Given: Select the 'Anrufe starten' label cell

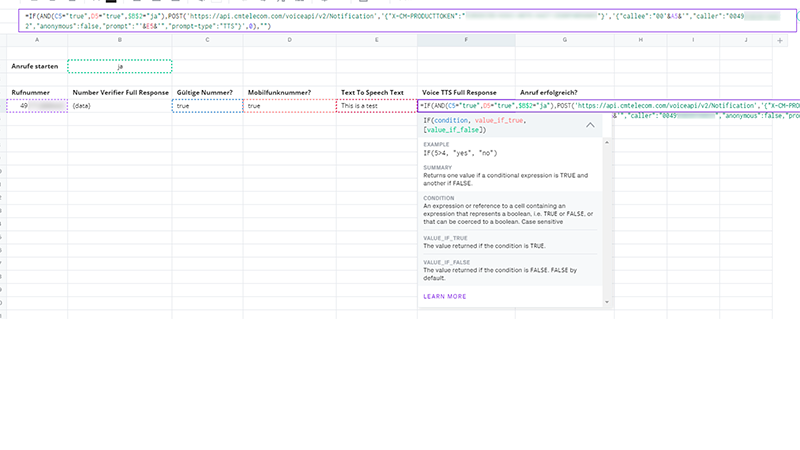Looking at the screenshot, I should (37, 66).
